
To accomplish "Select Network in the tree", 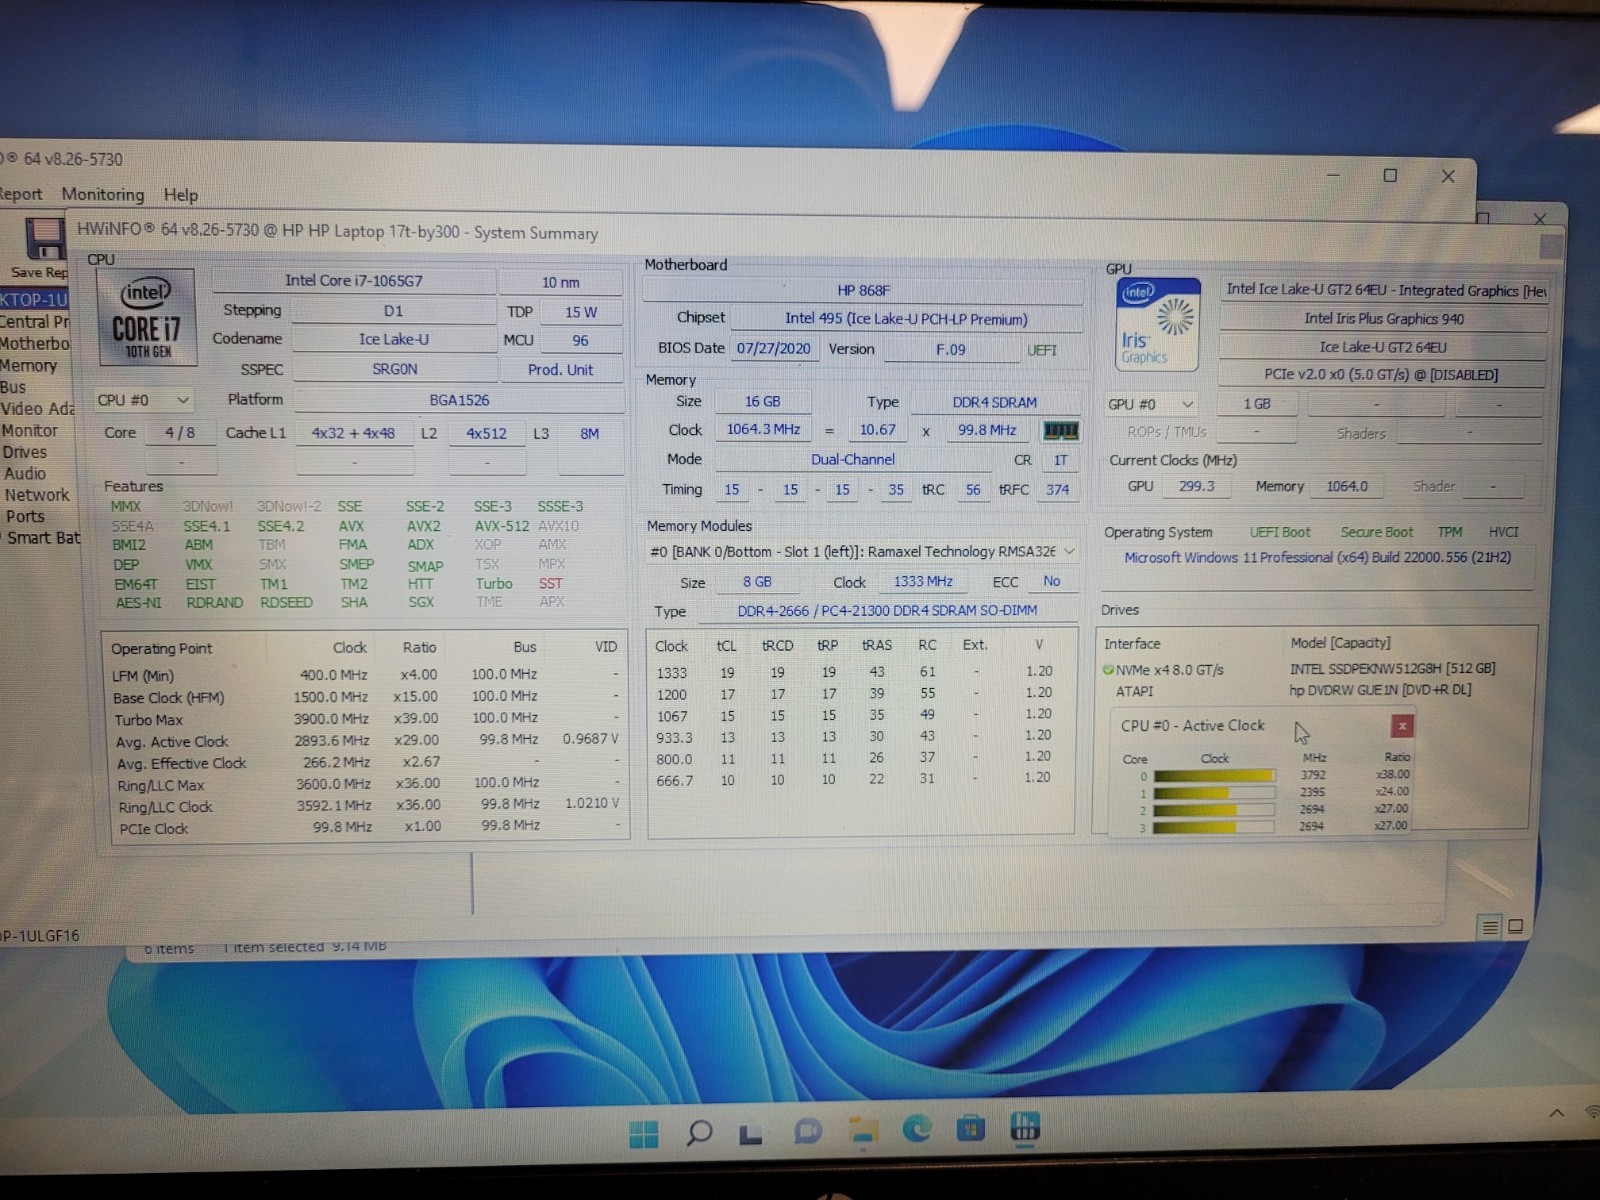I will pyautogui.click(x=37, y=495).
